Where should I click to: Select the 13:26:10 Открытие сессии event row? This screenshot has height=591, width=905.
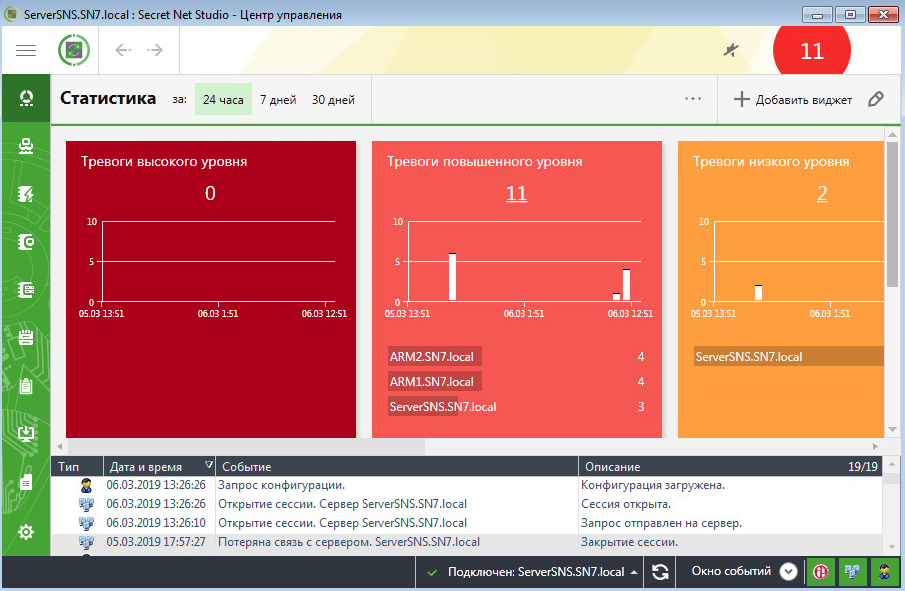coord(466,523)
